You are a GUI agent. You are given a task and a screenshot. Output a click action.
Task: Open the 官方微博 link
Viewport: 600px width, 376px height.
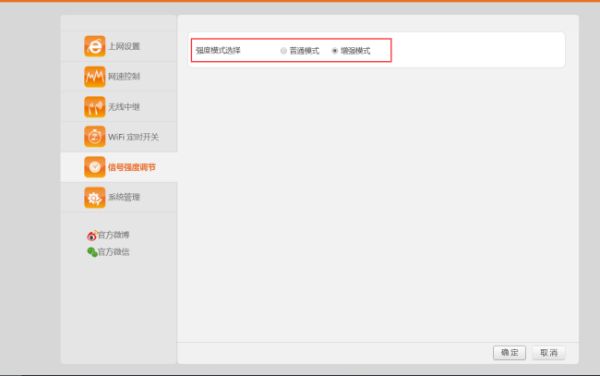coord(113,235)
